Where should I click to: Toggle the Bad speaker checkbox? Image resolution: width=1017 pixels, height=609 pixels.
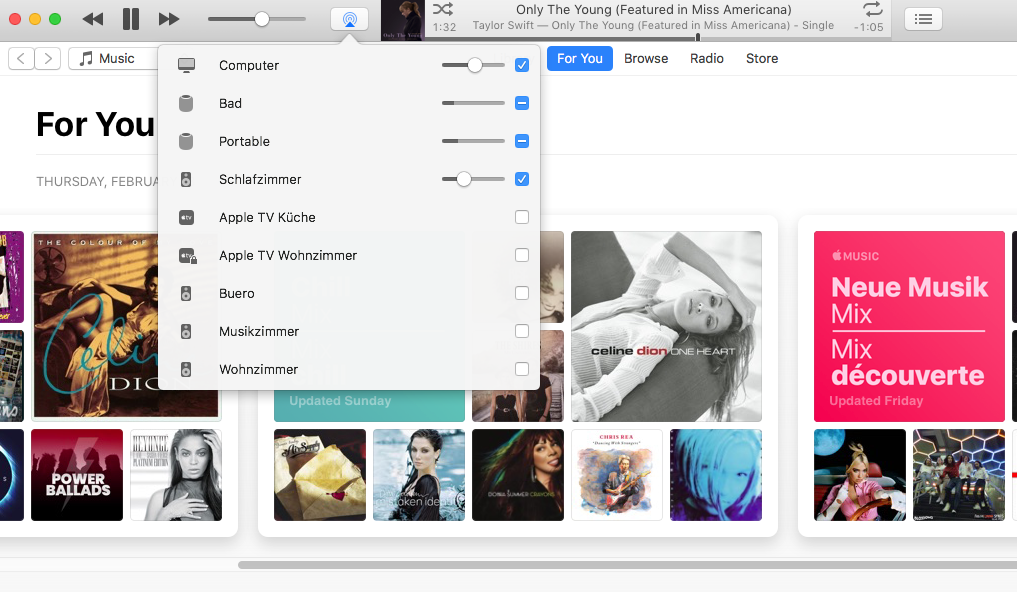pyautogui.click(x=521, y=103)
